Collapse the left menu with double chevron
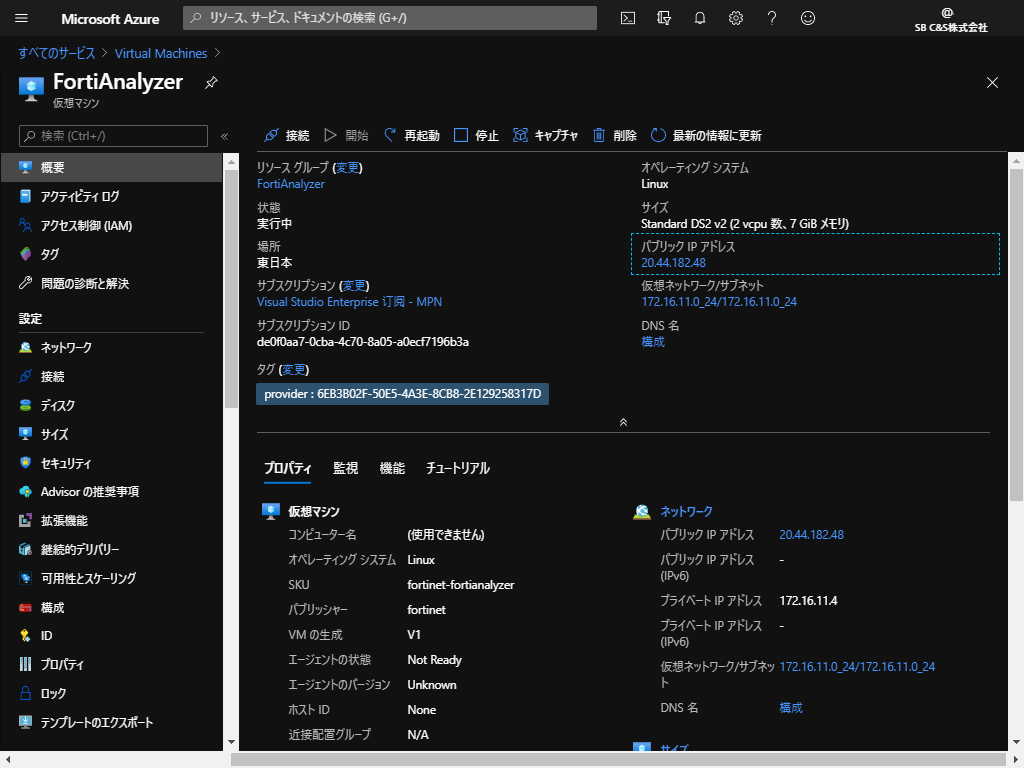Viewport: 1024px width, 768px height. (225, 136)
